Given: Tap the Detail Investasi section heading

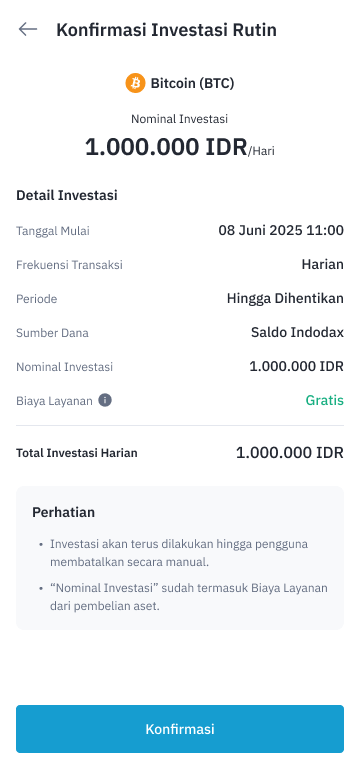Looking at the screenshot, I should point(67,196).
